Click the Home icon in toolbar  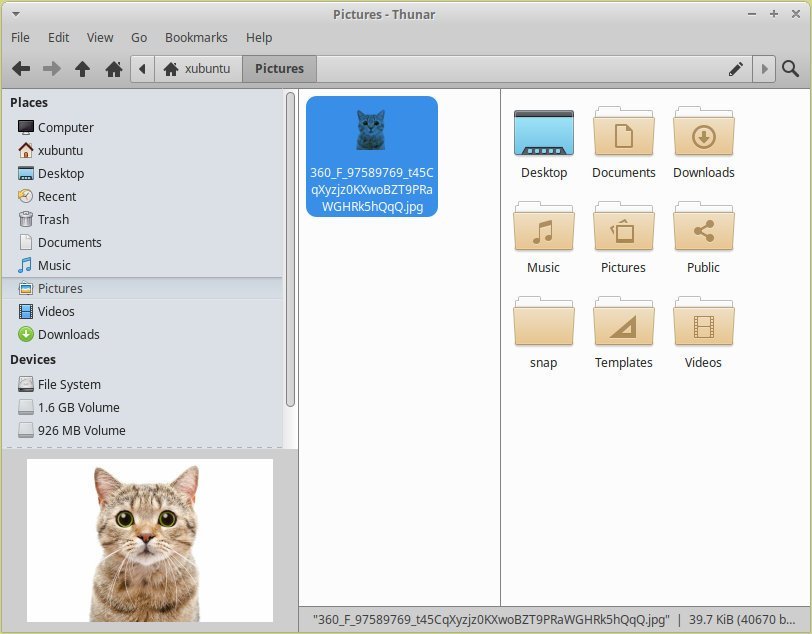tap(114, 69)
